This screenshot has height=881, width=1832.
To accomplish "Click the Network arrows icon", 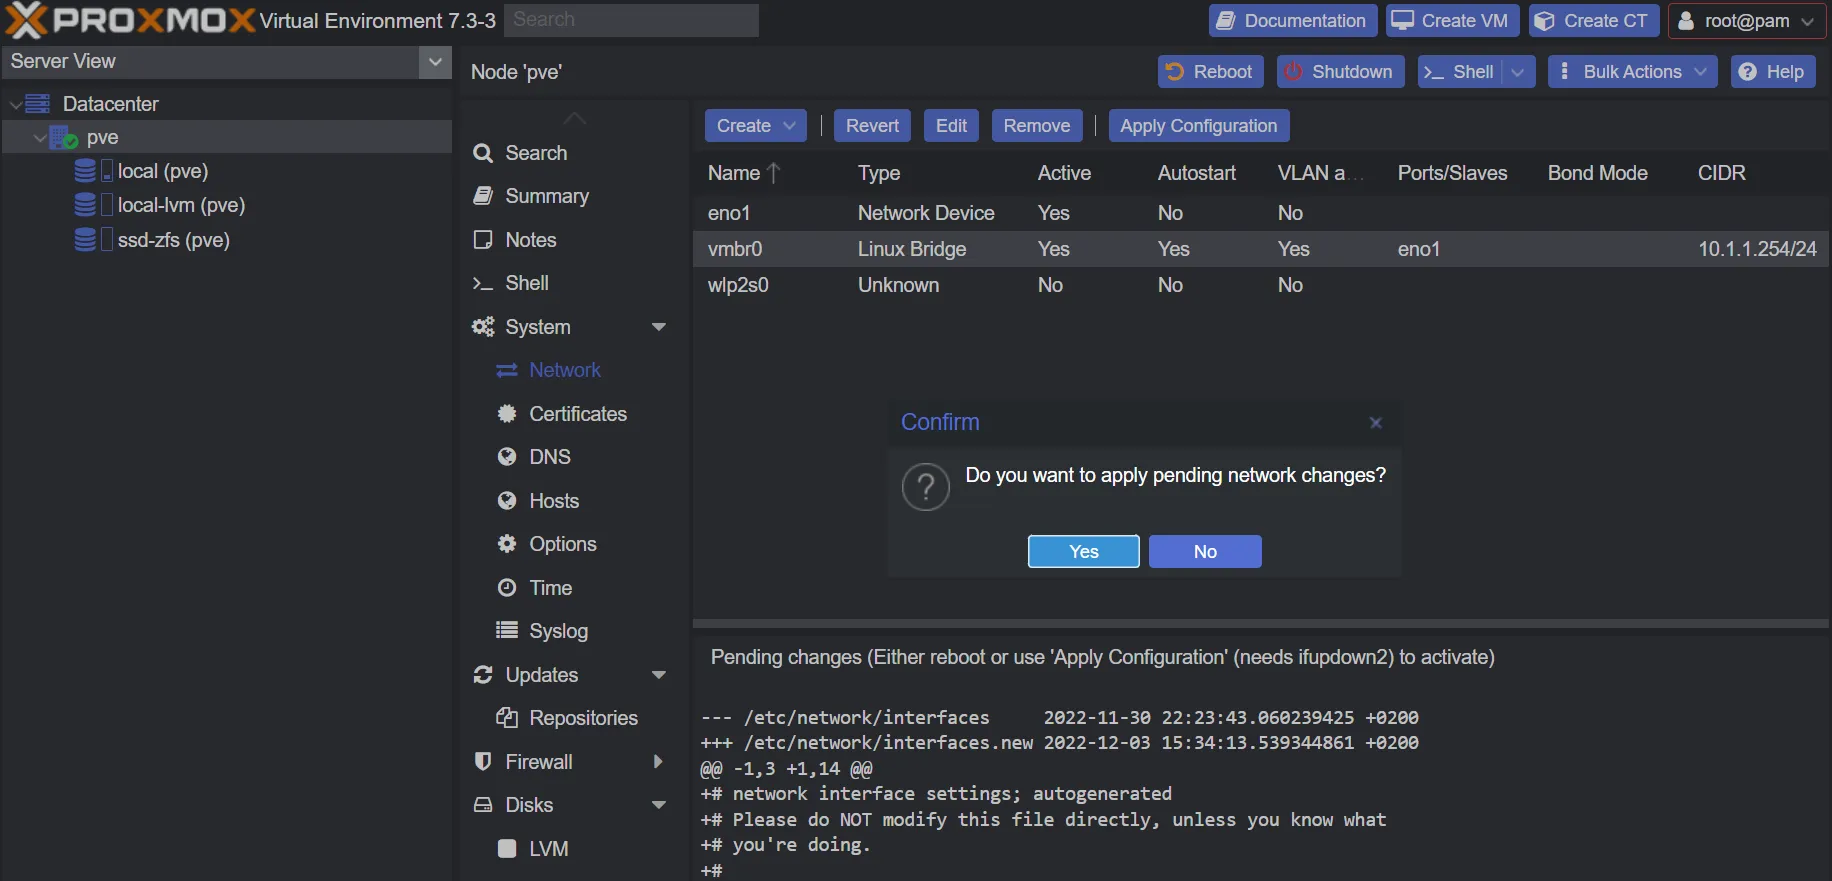I will pos(507,370).
